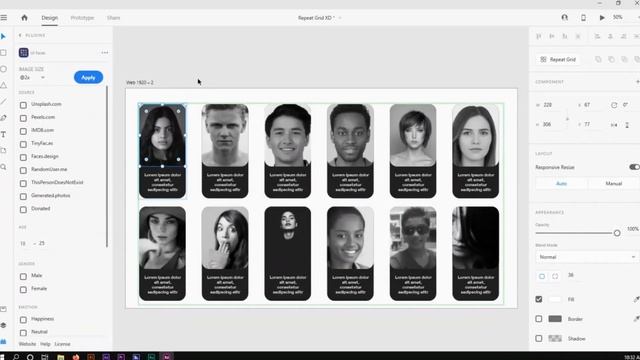Pick Border color with eyedropper
This screenshot has height=360, width=640.
[x=636, y=319]
